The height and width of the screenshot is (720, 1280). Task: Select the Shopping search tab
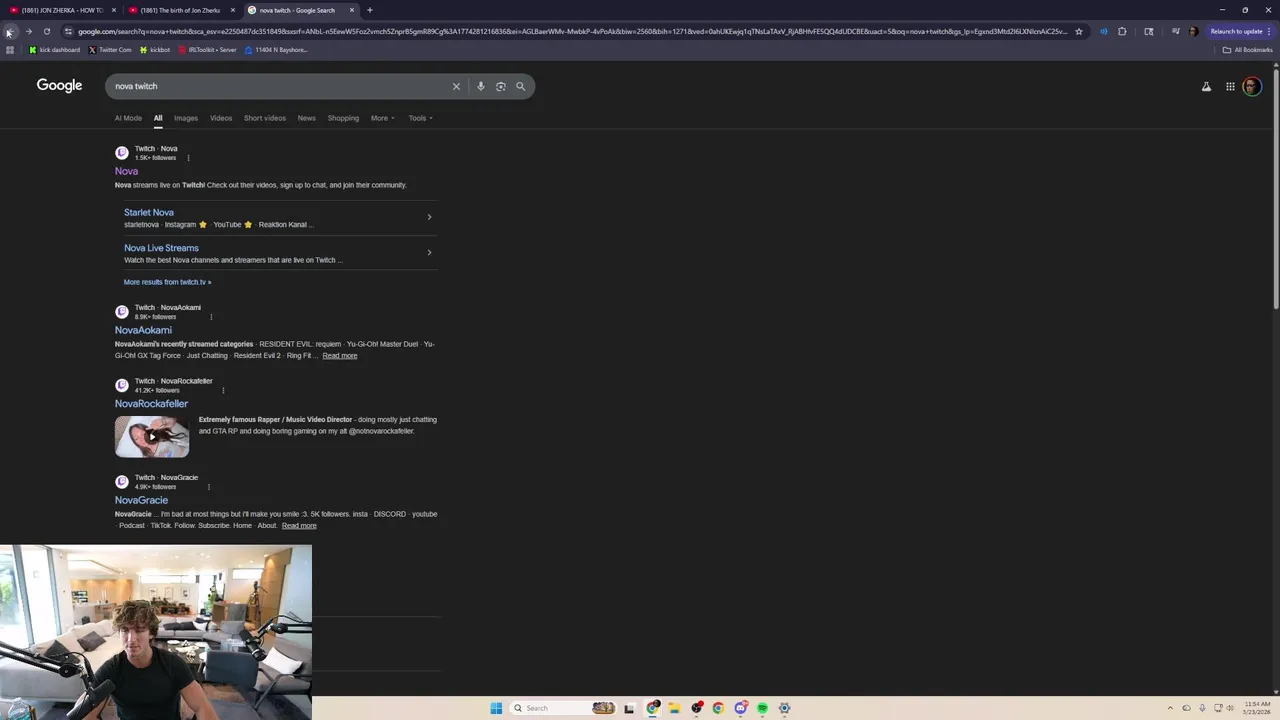[343, 118]
